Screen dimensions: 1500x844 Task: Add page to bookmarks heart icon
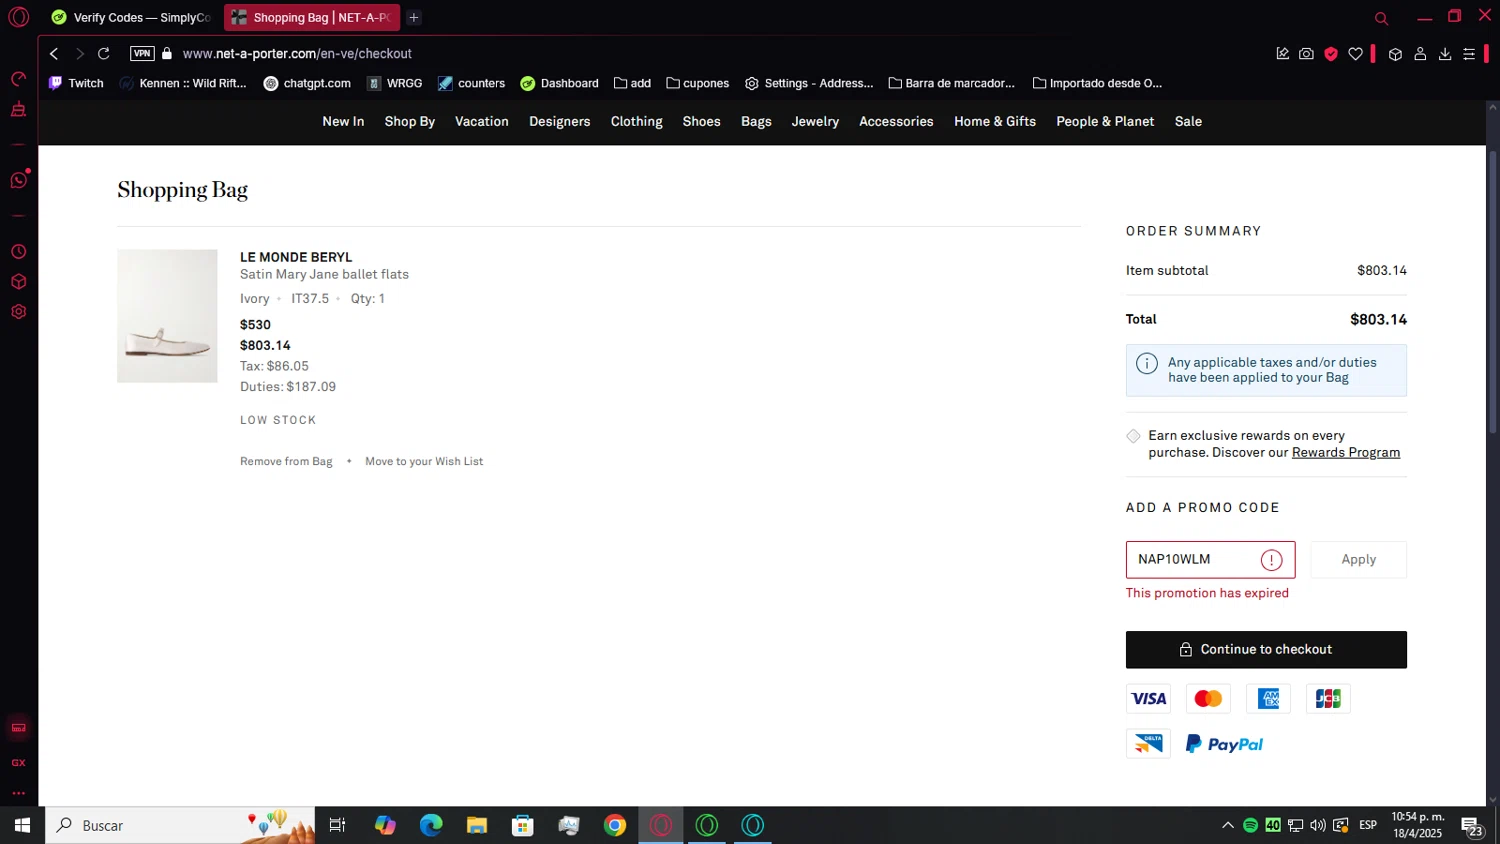tap(1355, 54)
